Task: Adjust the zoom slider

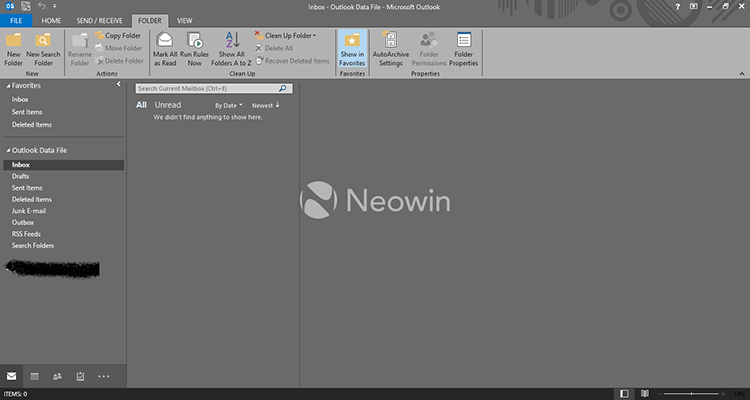Action: click(x=692, y=394)
